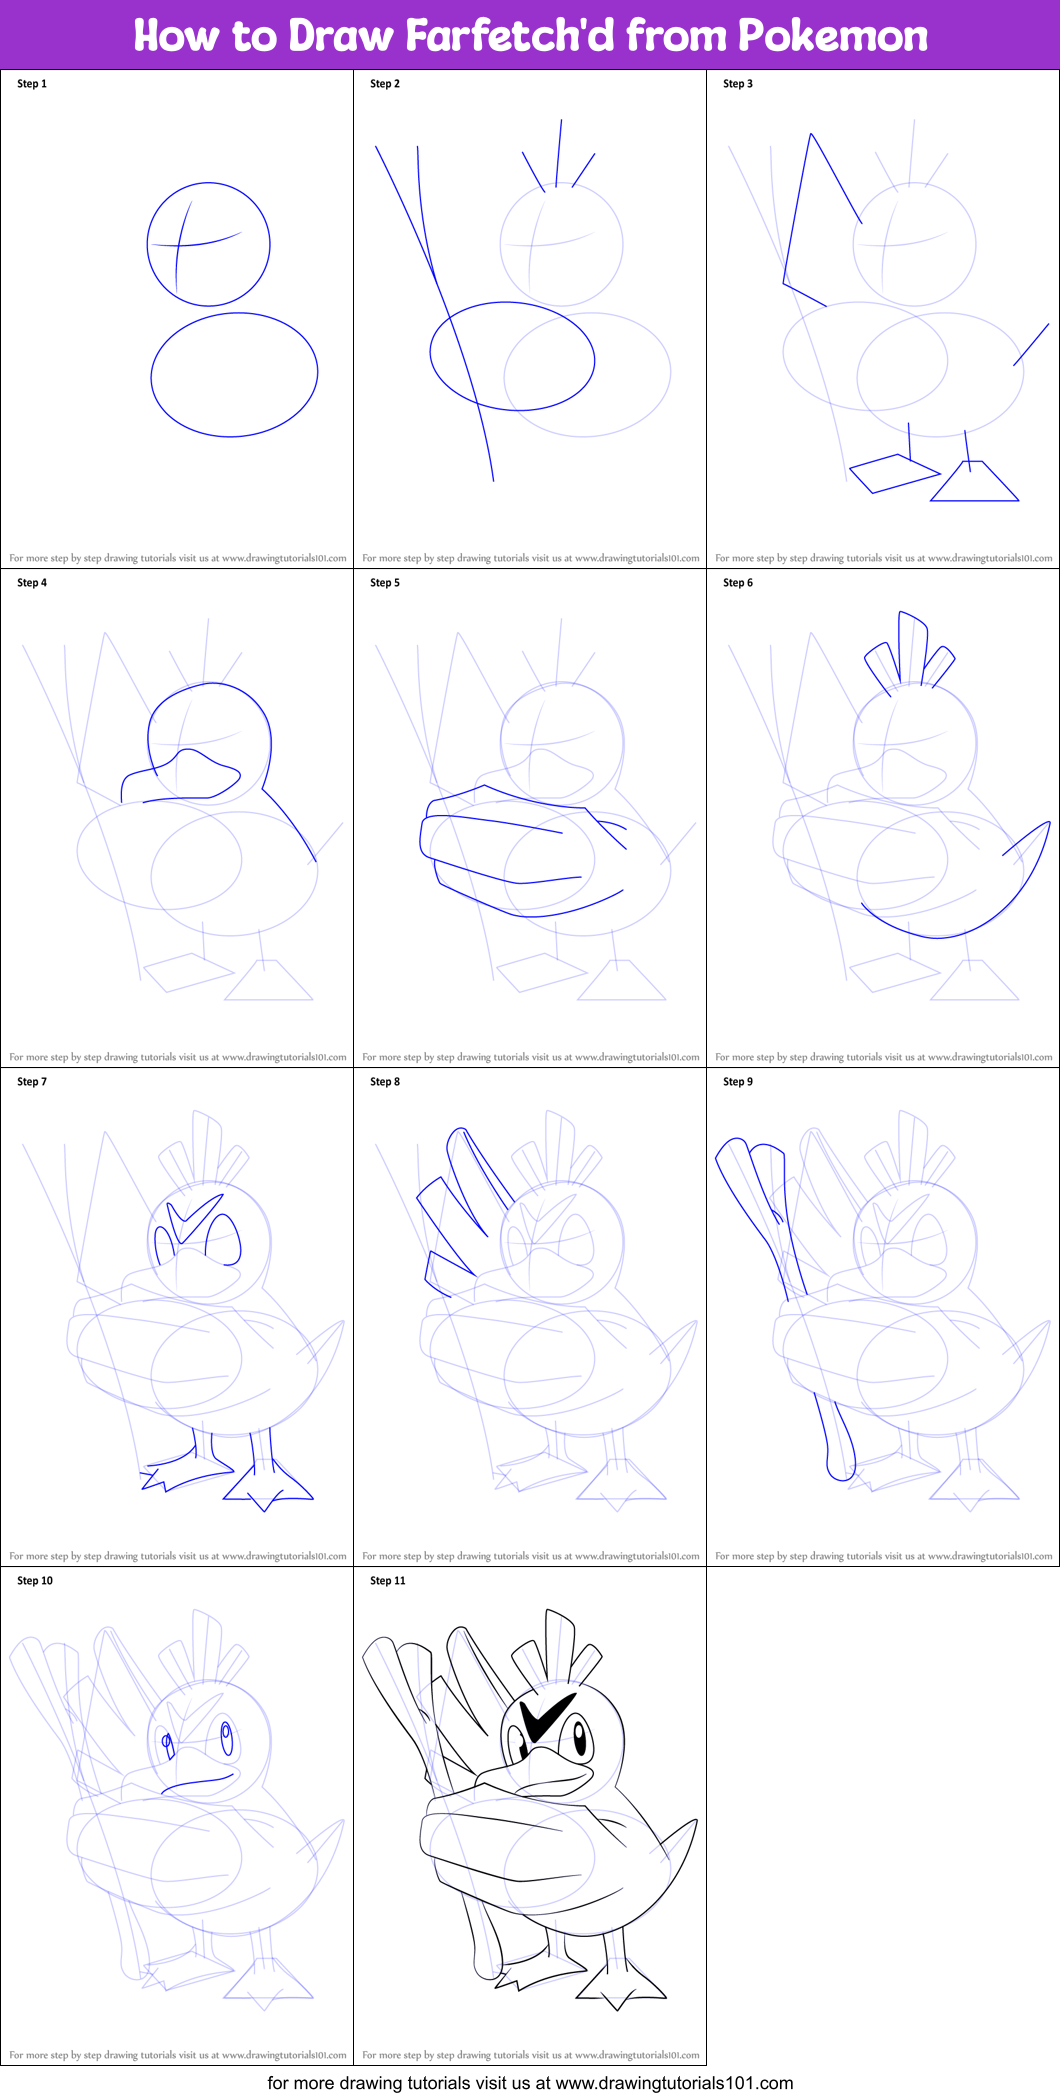
Task: Click the Step 1 panel footer website text
Action: [x=178, y=558]
